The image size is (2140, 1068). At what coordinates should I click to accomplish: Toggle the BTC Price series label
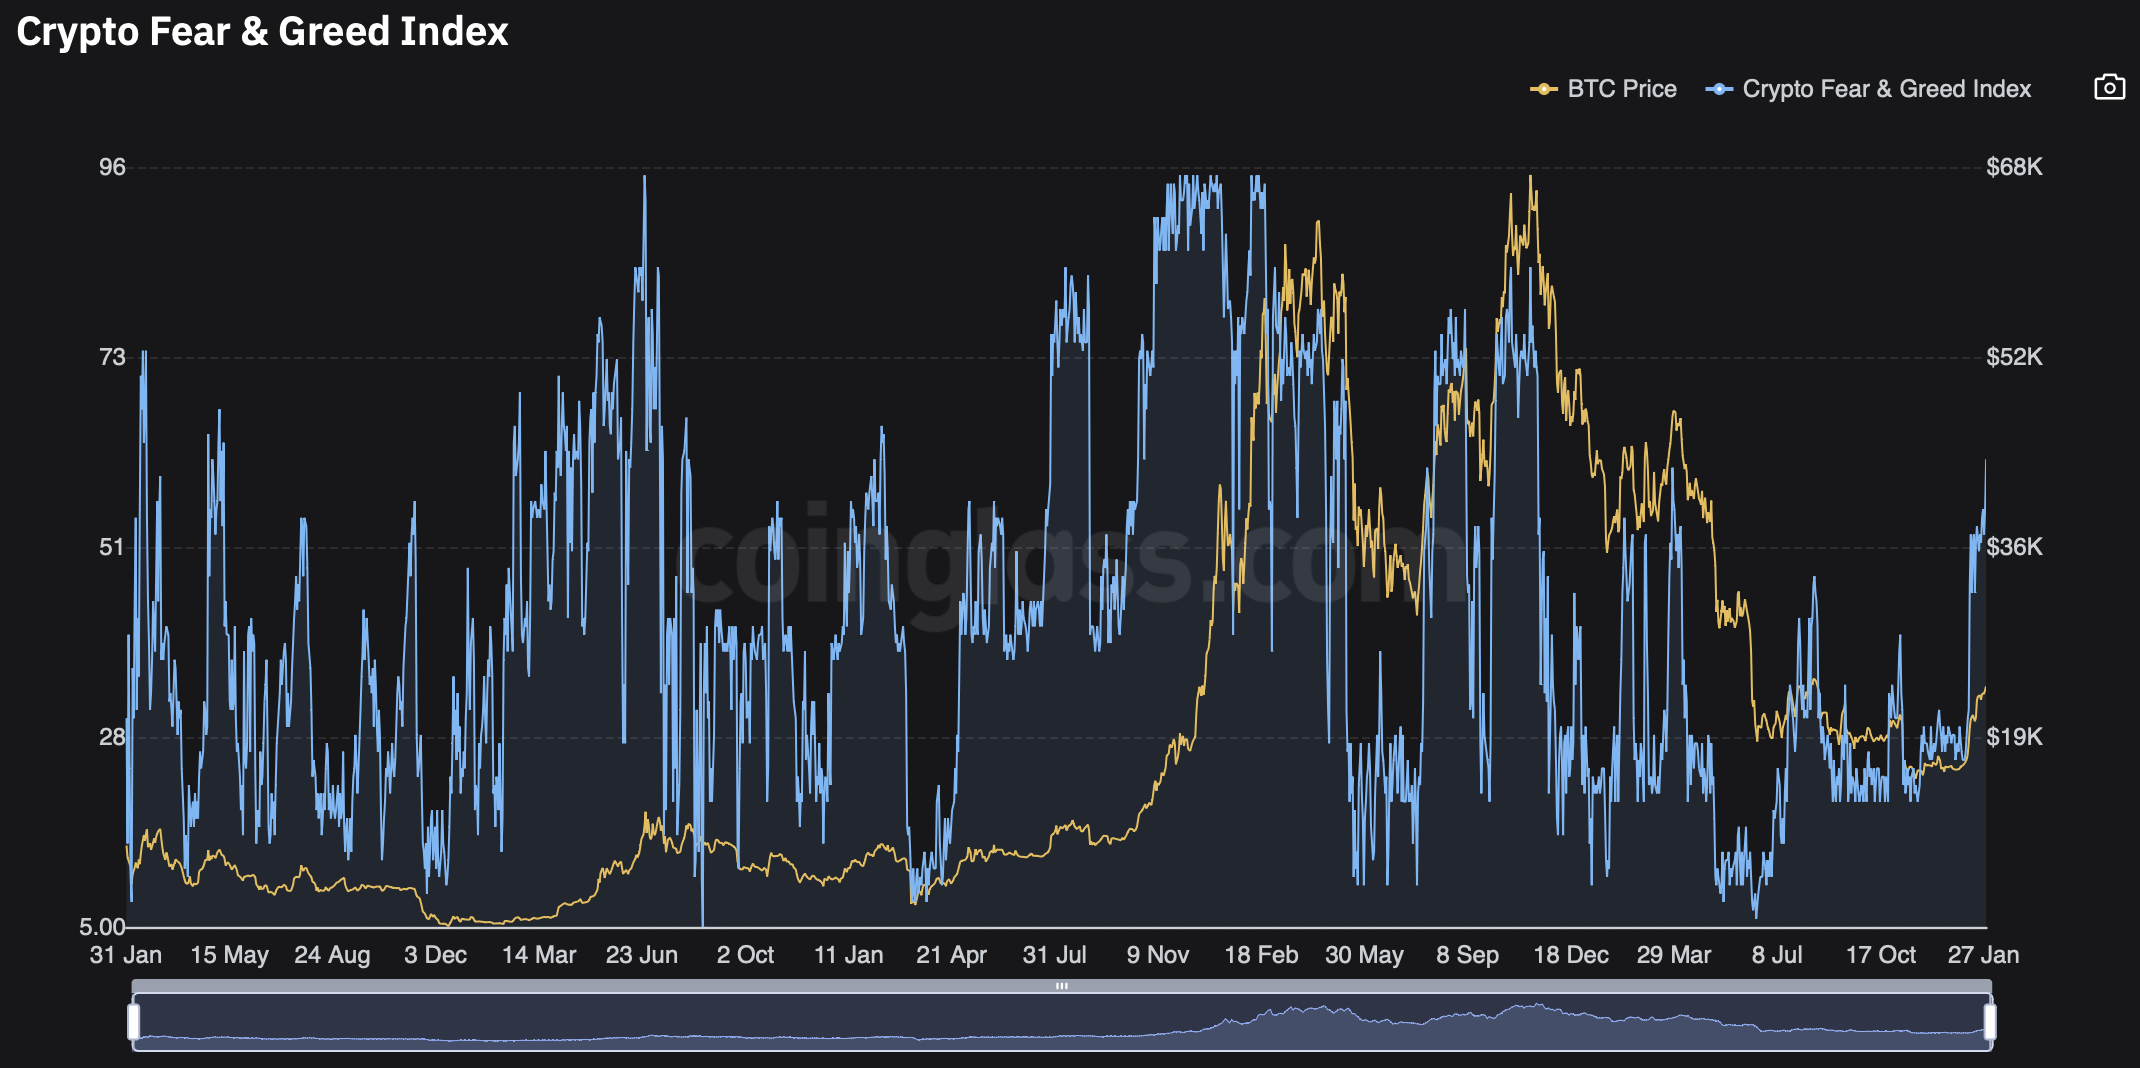1621,89
